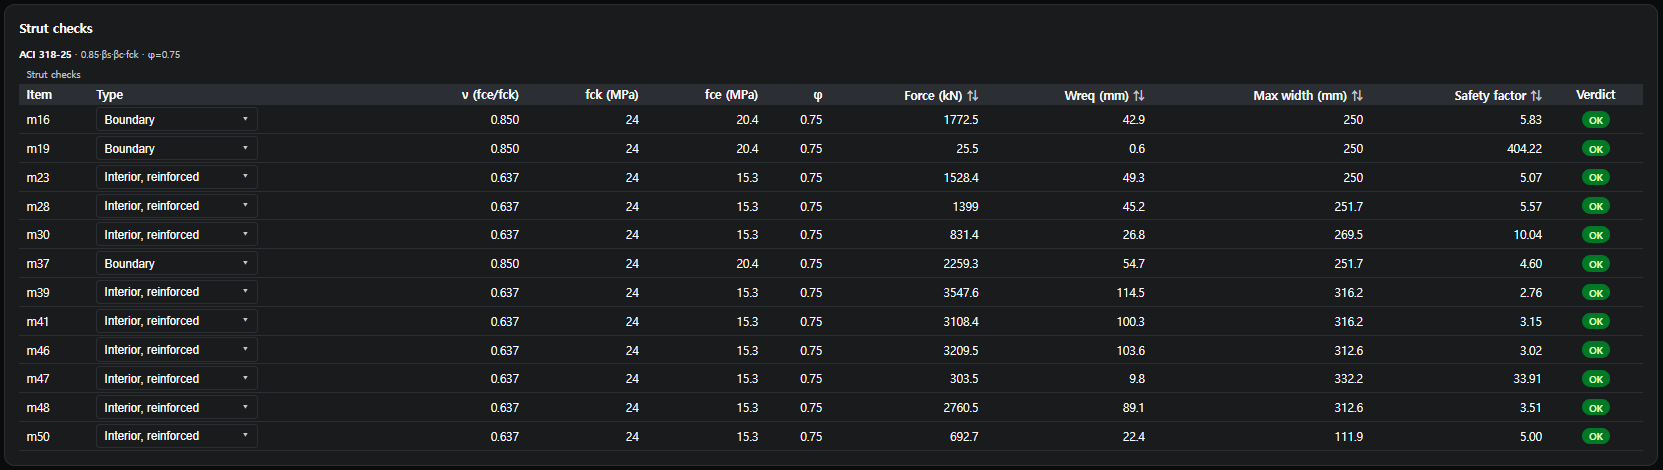Sort by Safety factor arrows icon

pyautogui.click(x=1536, y=95)
